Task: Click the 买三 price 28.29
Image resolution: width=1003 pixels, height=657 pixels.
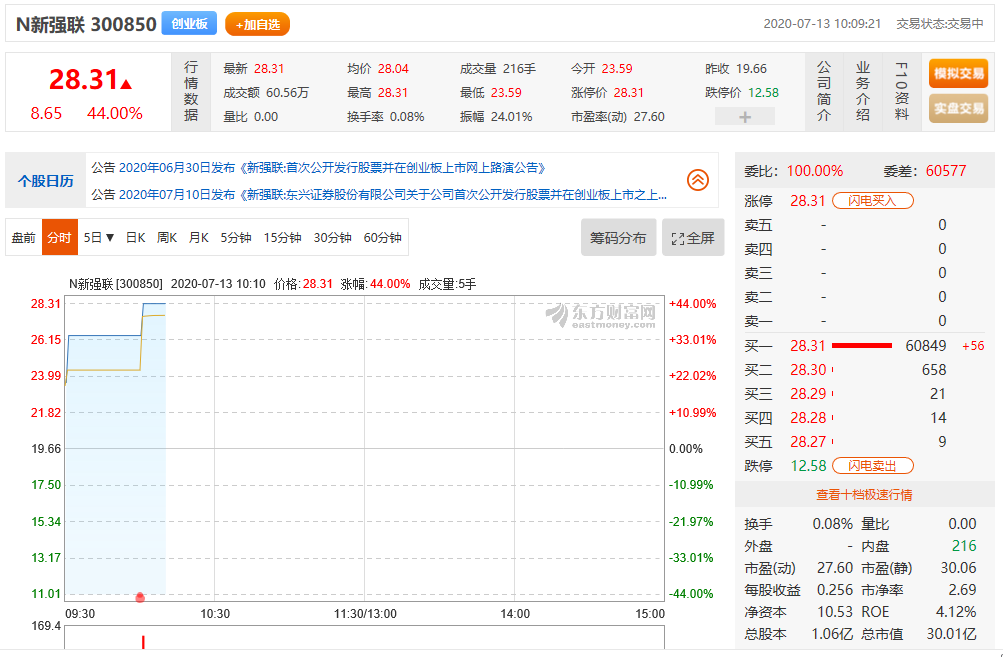Action: tap(808, 394)
